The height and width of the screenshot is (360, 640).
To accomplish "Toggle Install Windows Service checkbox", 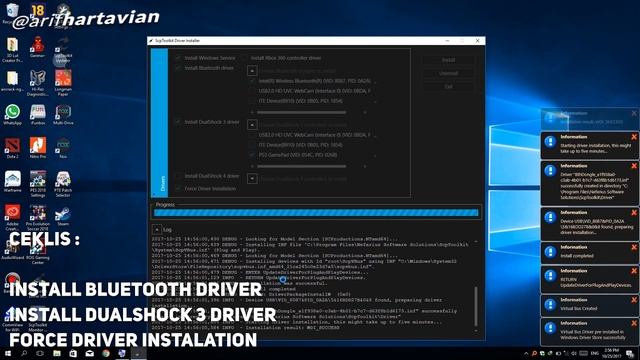I will click(178, 58).
